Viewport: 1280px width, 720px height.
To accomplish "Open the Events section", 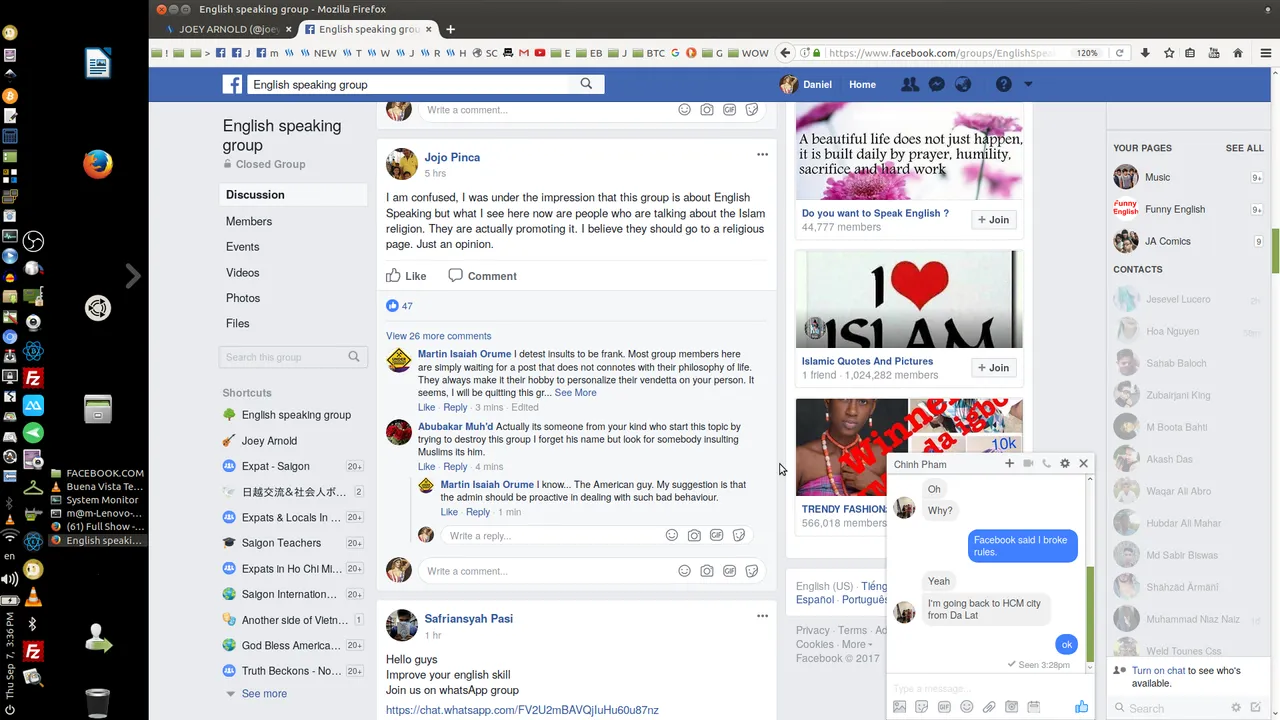I will (243, 247).
